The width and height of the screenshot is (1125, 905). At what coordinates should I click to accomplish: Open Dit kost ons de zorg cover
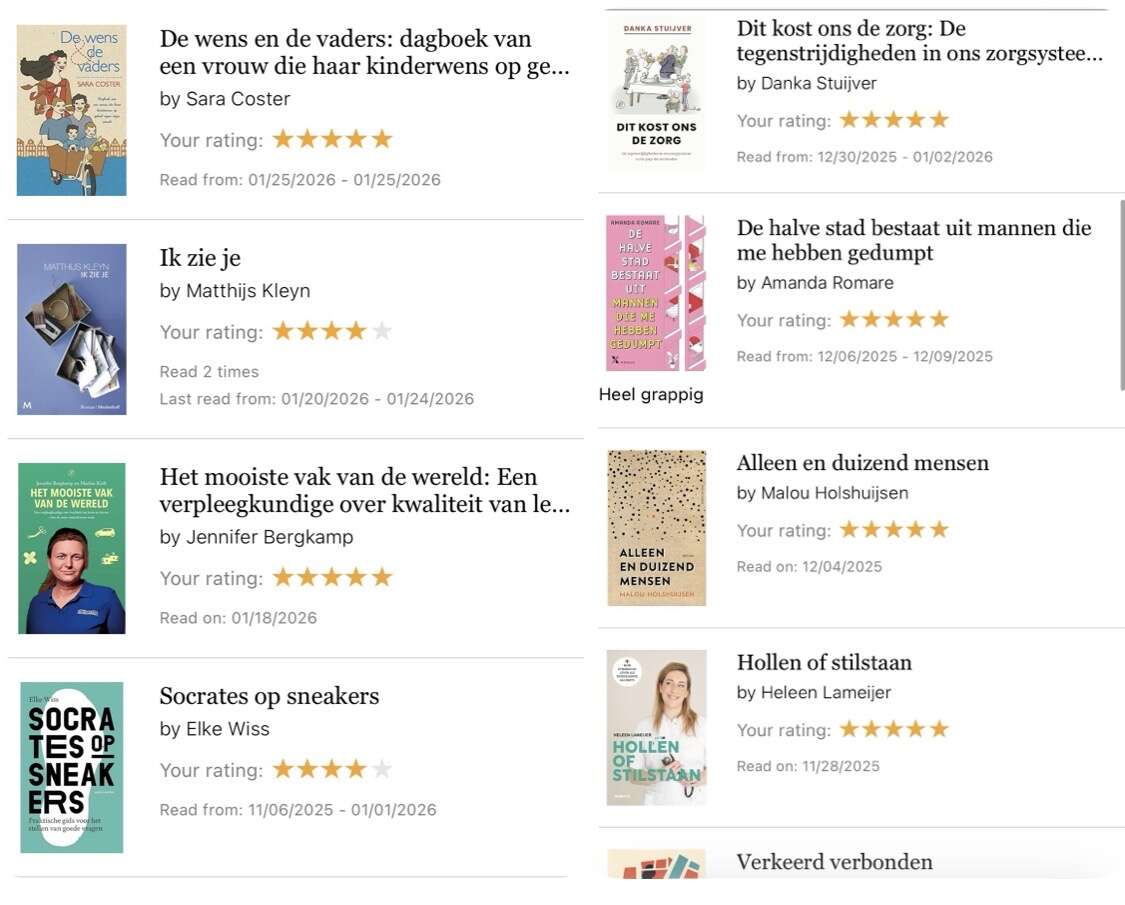656,93
